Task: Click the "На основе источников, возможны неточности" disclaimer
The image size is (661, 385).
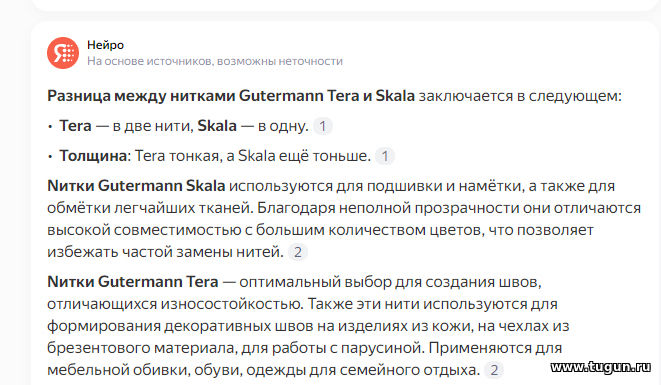Action: (215, 61)
